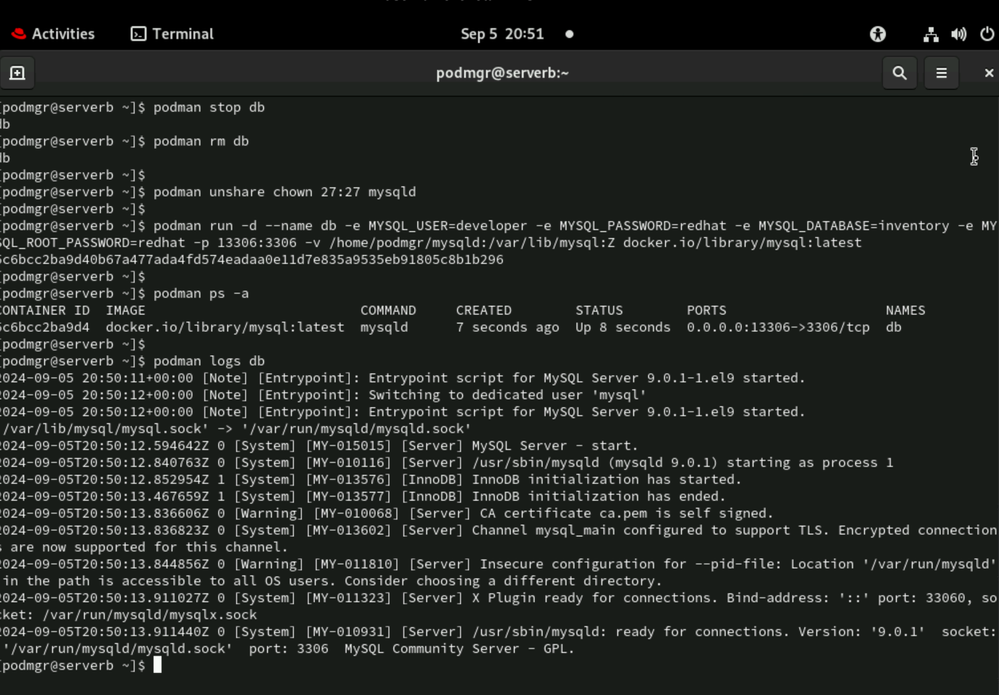Screen dimensions: 999x695
Task: Open the accessibility menu in top bar
Action: click(878, 34)
